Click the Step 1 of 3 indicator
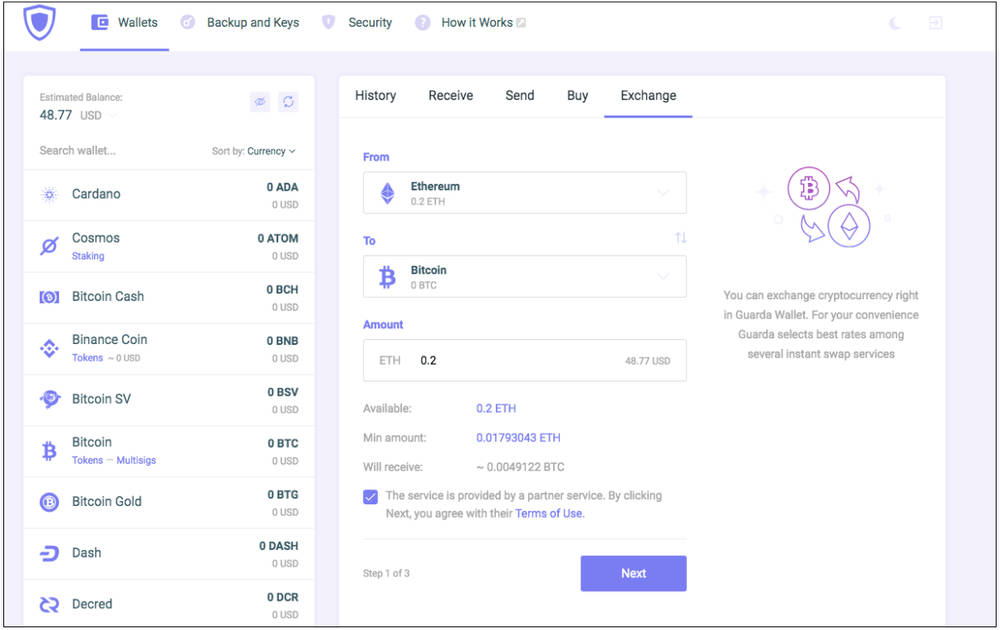This screenshot has height=630, width=1000. click(386, 573)
